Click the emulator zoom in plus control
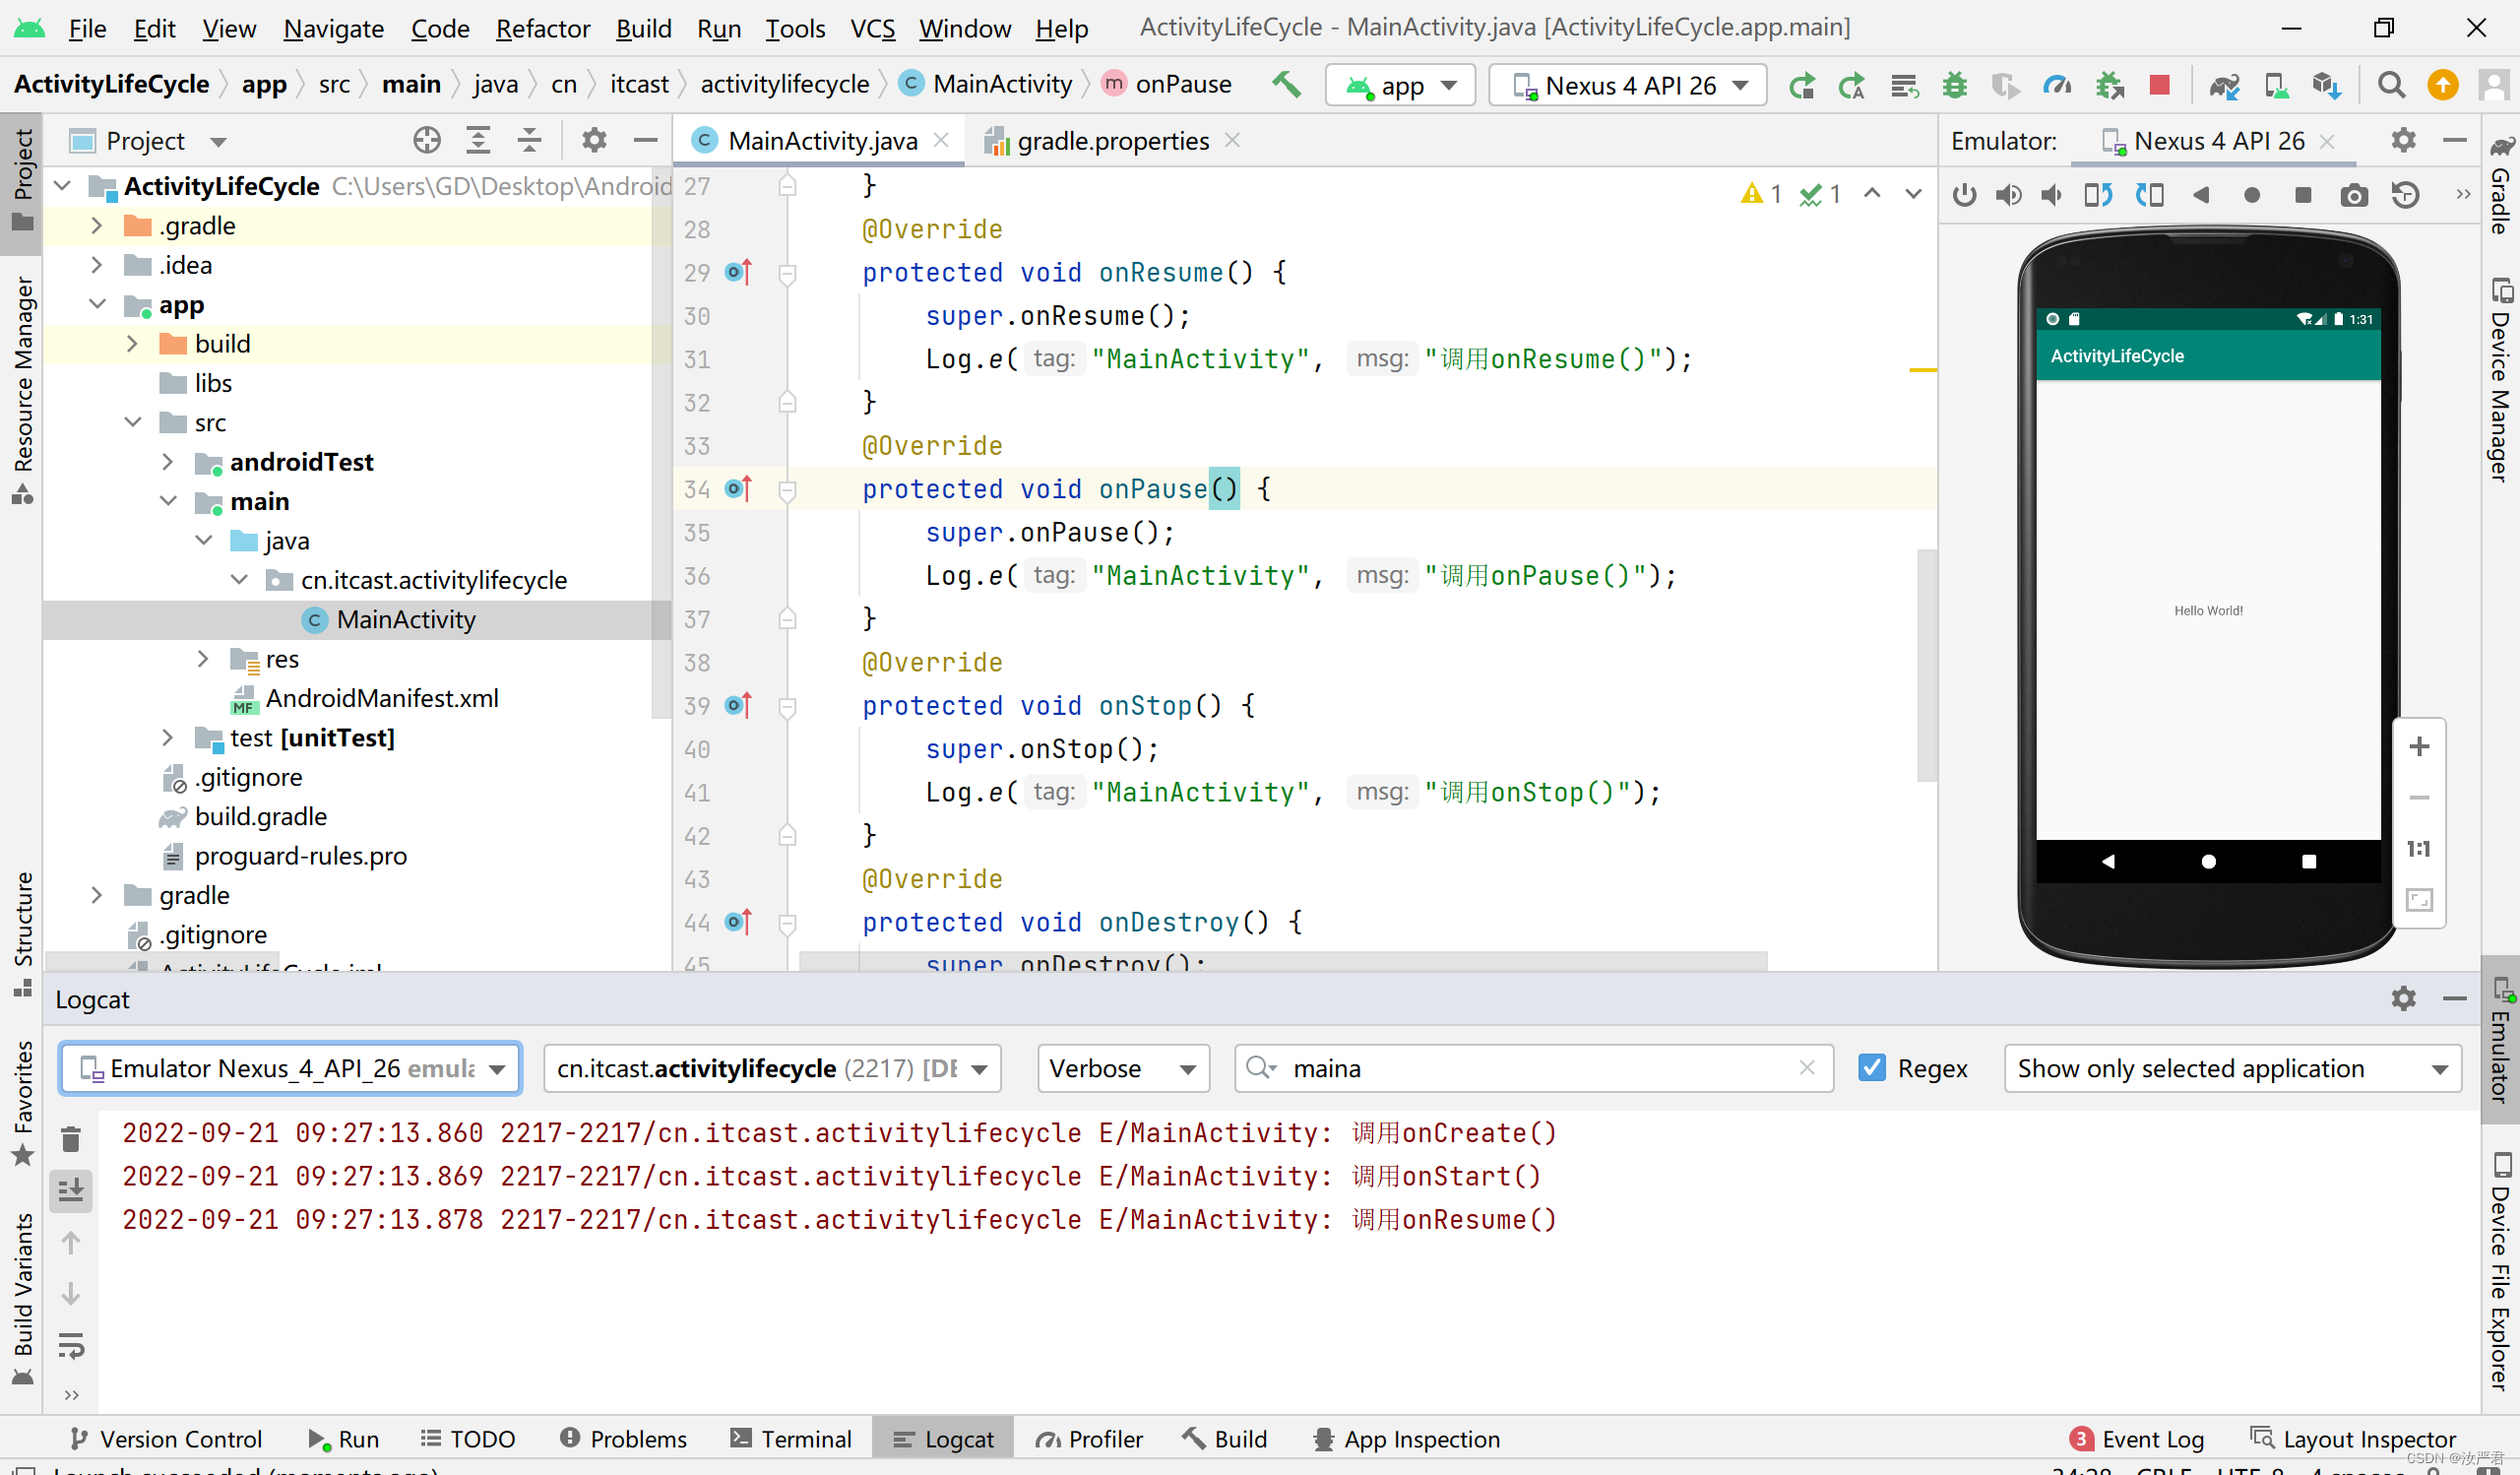Image resolution: width=2520 pixels, height=1475 pixels. click(2418, 746)
